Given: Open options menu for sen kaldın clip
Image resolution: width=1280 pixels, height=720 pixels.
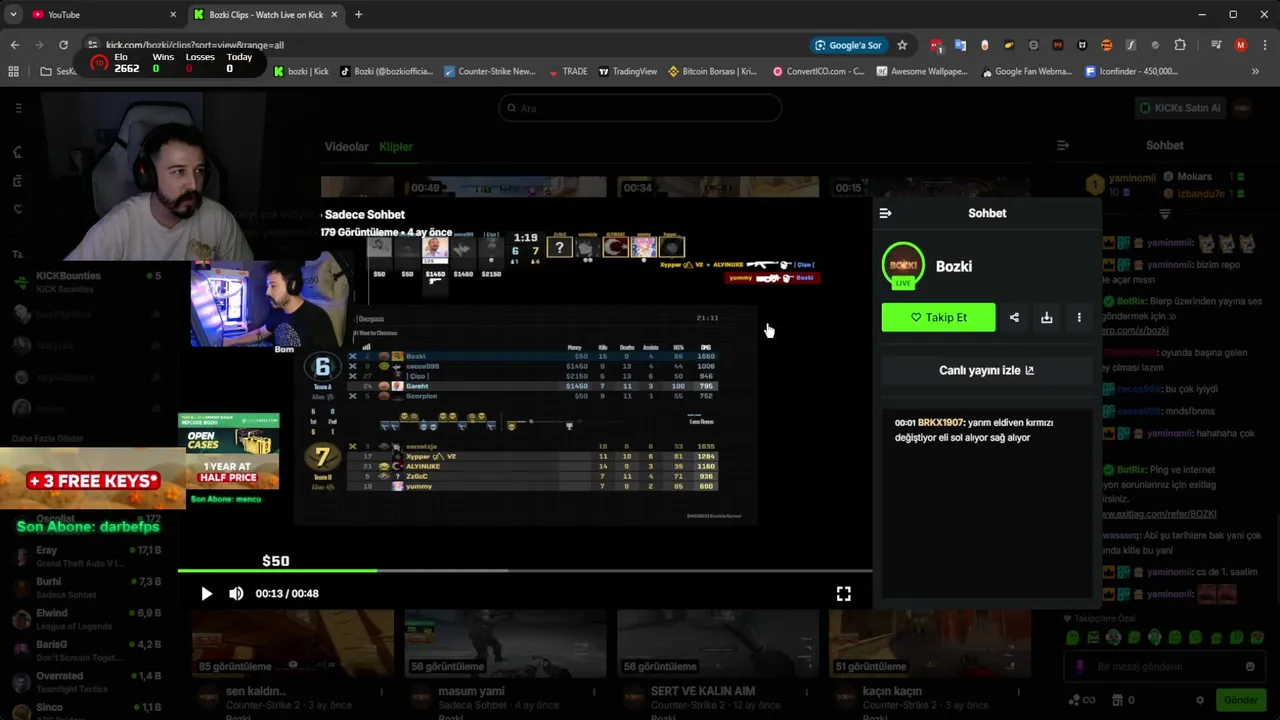Looking at the screenshot, I should click(381, 692).
